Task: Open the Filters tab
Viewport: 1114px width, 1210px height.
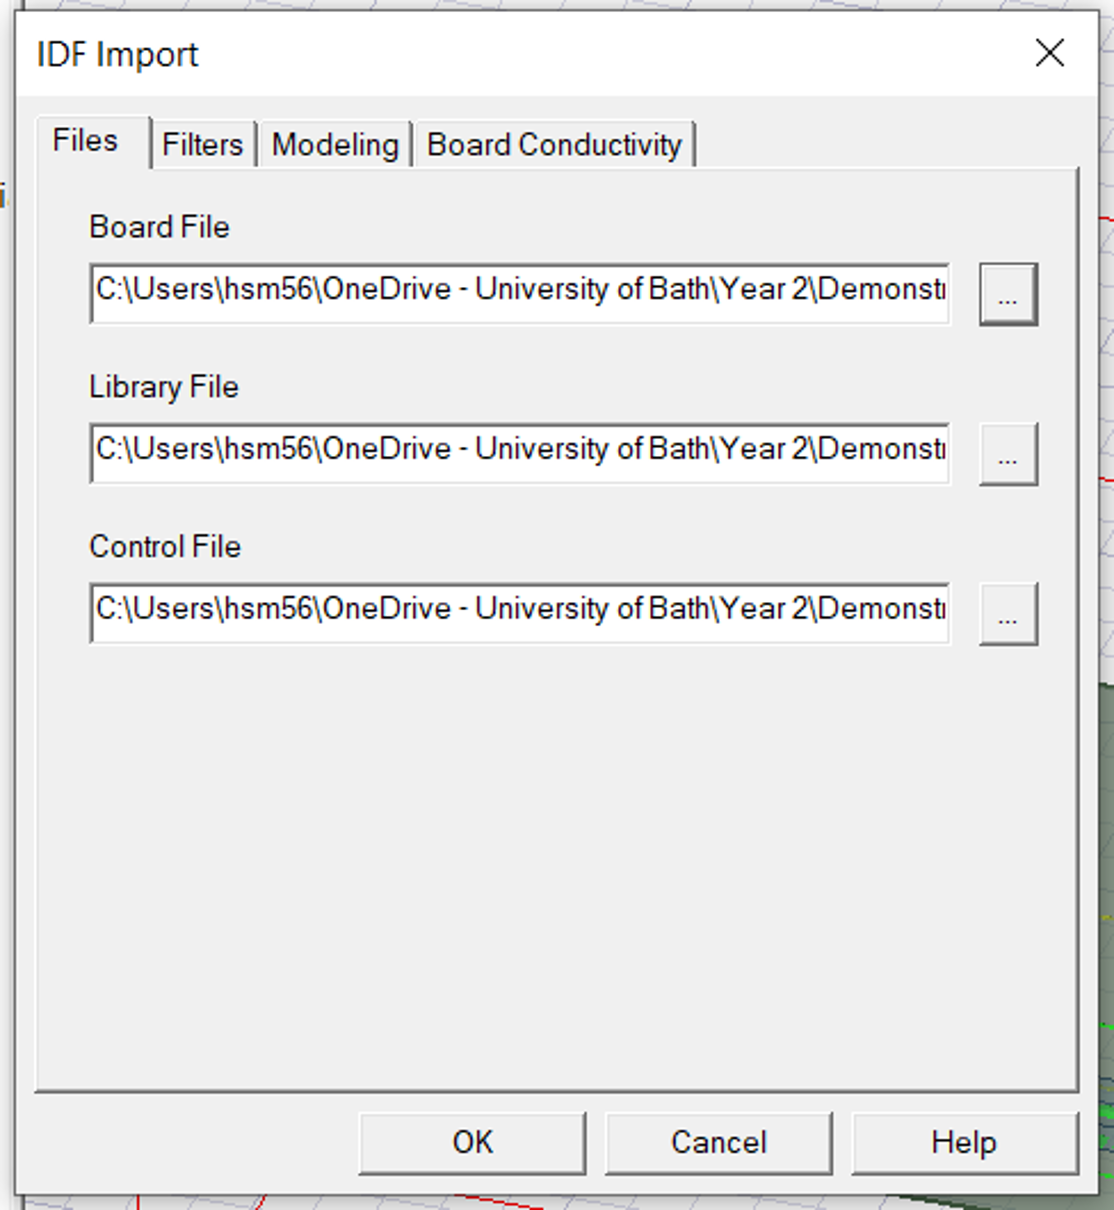Action: (203, 145)
